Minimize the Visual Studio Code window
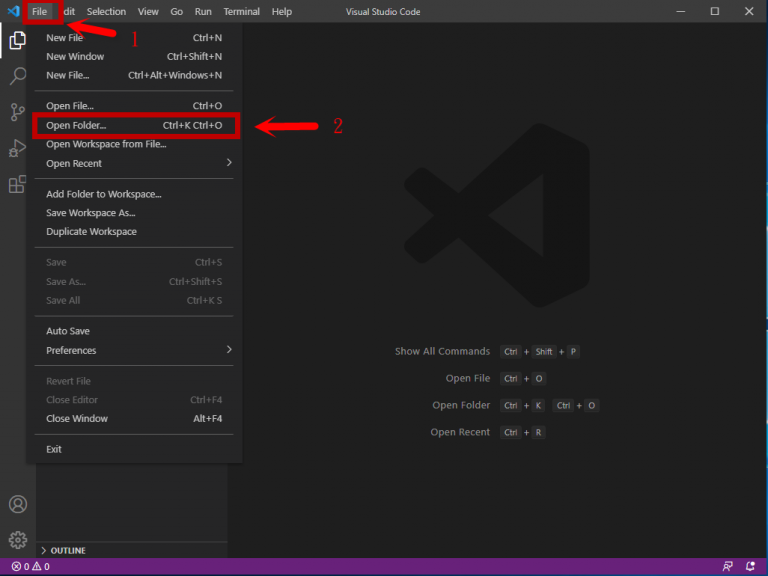This screenshot has height=576, width=768. [681, 11]
